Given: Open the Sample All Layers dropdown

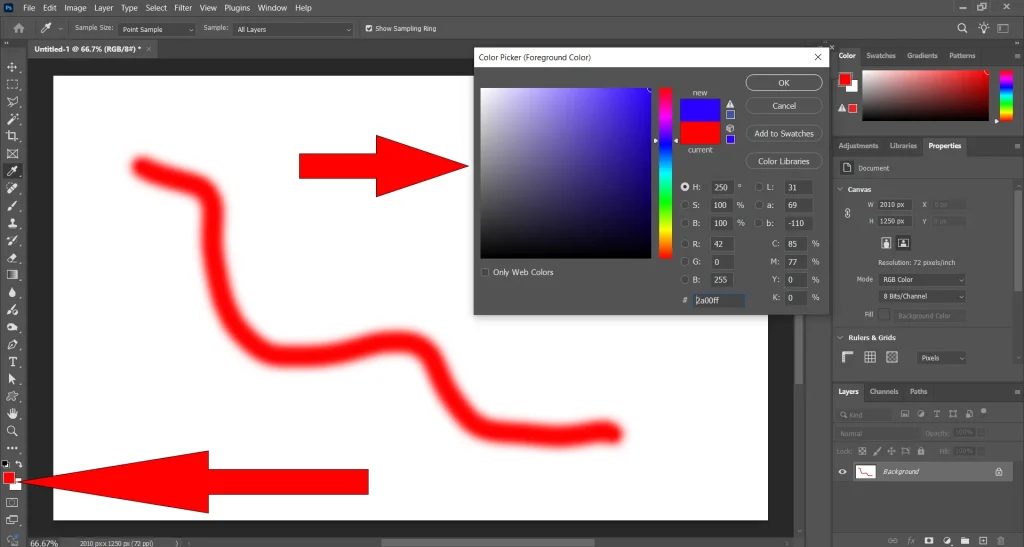Looking at the screenshot, I should [293, 29].
